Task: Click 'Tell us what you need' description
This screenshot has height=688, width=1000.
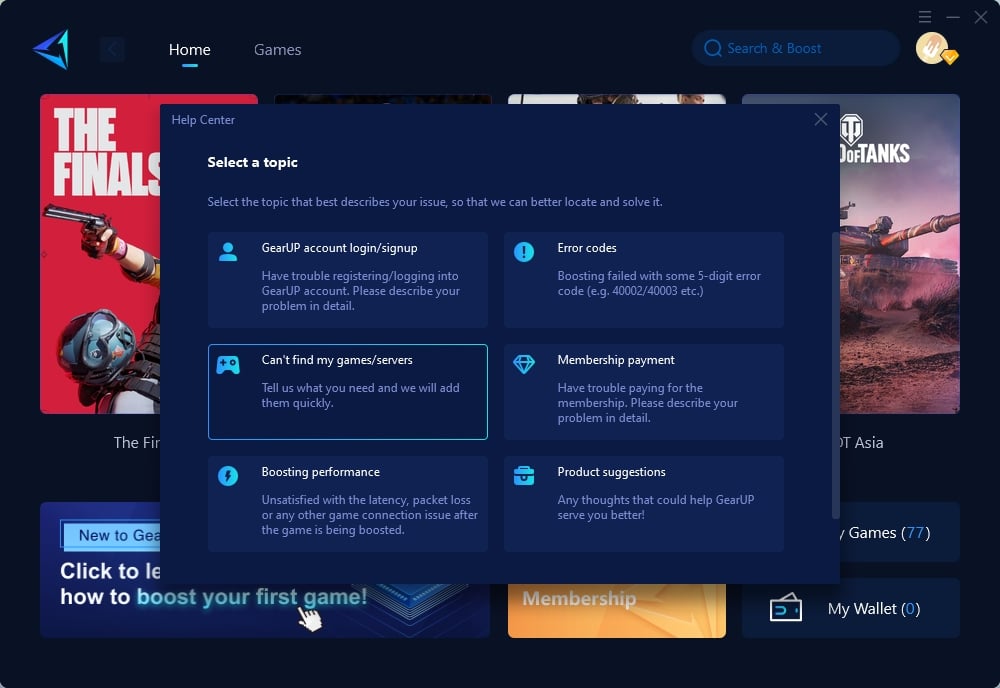Action: coord(360,395)
